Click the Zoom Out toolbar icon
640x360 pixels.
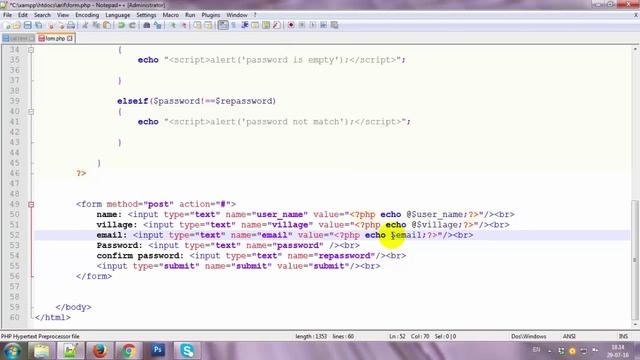tap(184, 25)
